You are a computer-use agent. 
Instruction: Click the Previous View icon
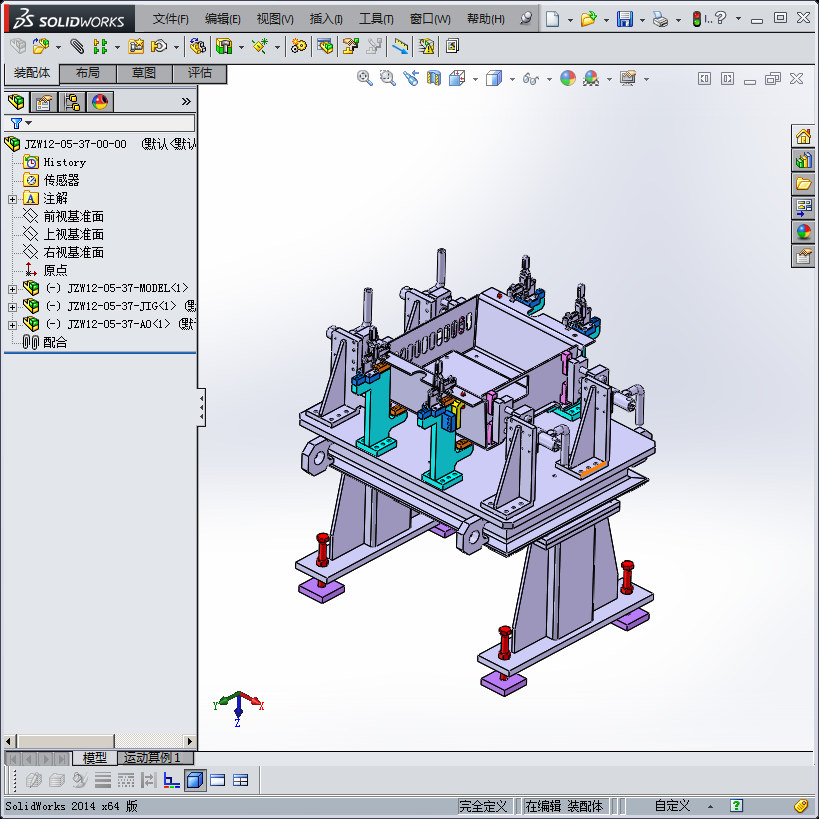pyautogui.click(x=411, y=78)
